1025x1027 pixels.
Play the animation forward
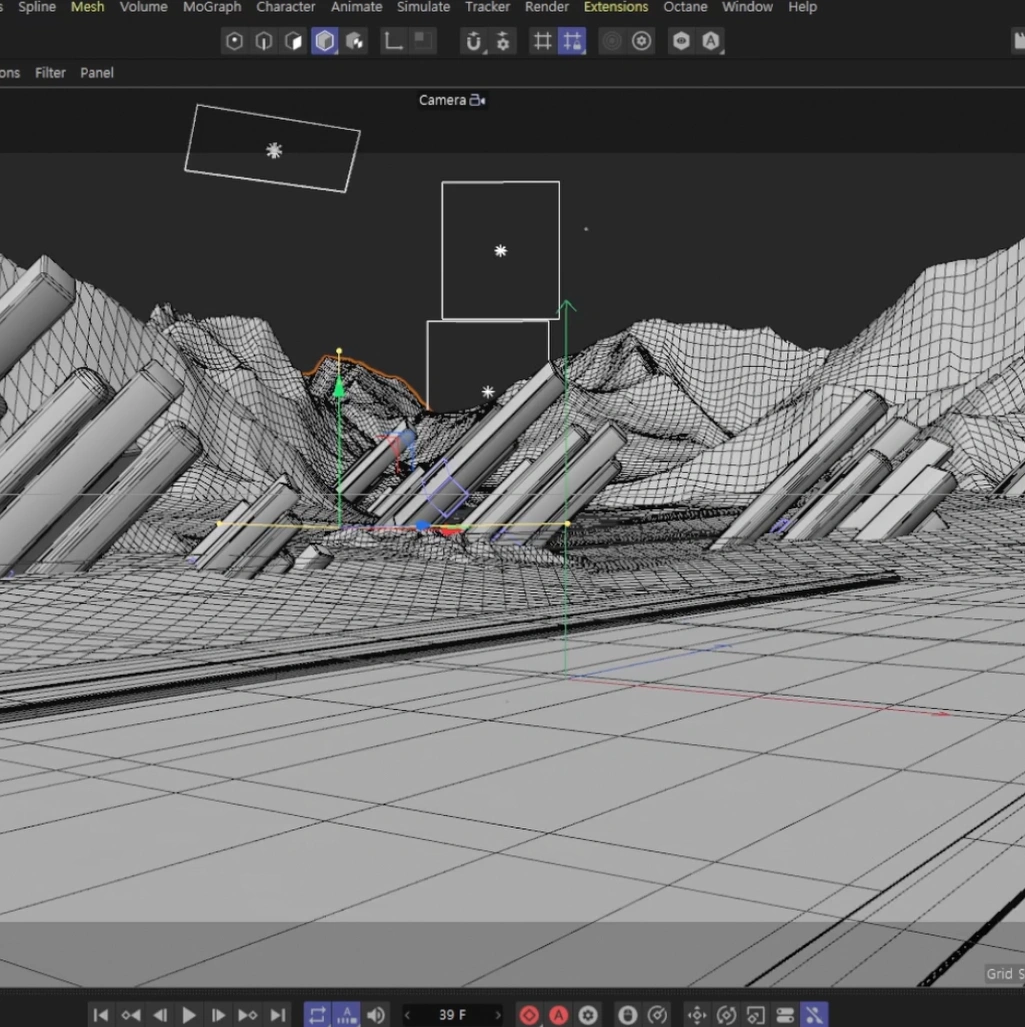(x=189, y=1015)
